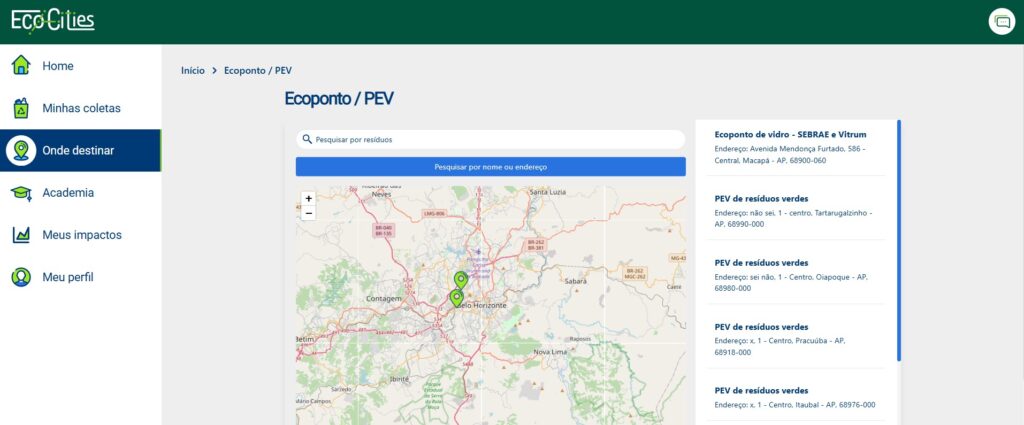Select Ecoponto de vidro - SEBRAE e Vitrum

pos(790,134)
